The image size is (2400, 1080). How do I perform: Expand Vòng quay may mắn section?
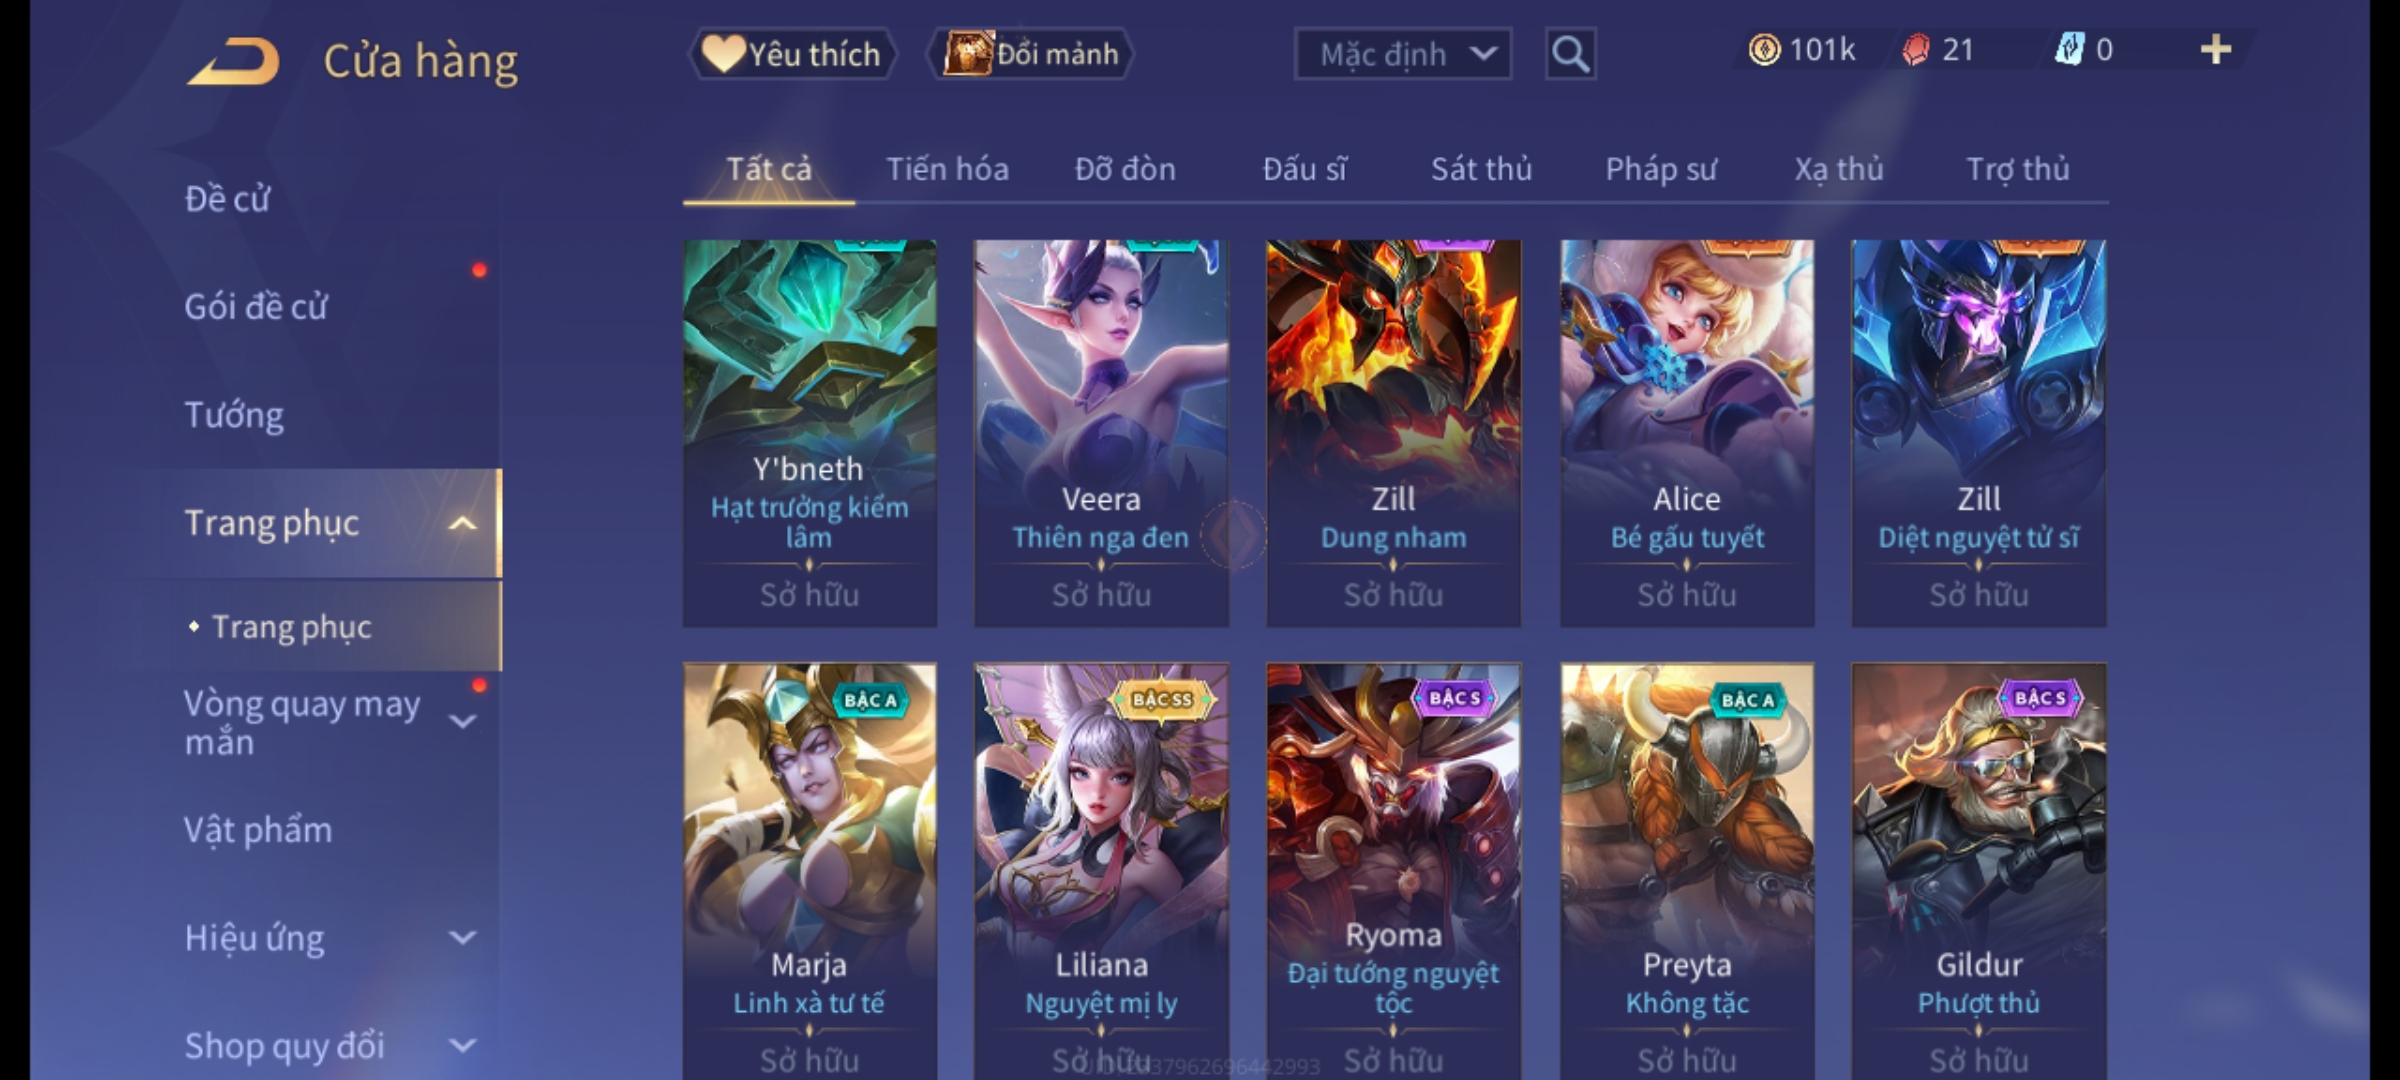coord(462,721)
